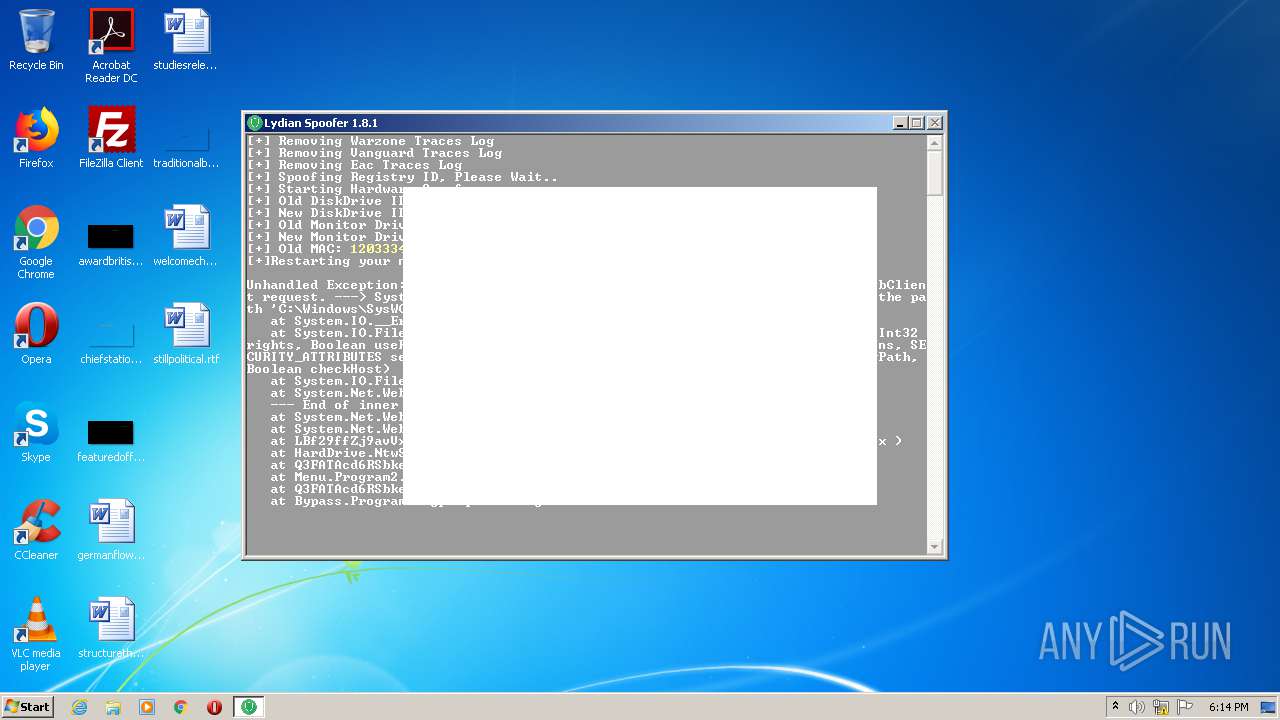Launch Acrobat Reader DC shortcut
This screenshot has height=720, width=1280.
[111, 46]
